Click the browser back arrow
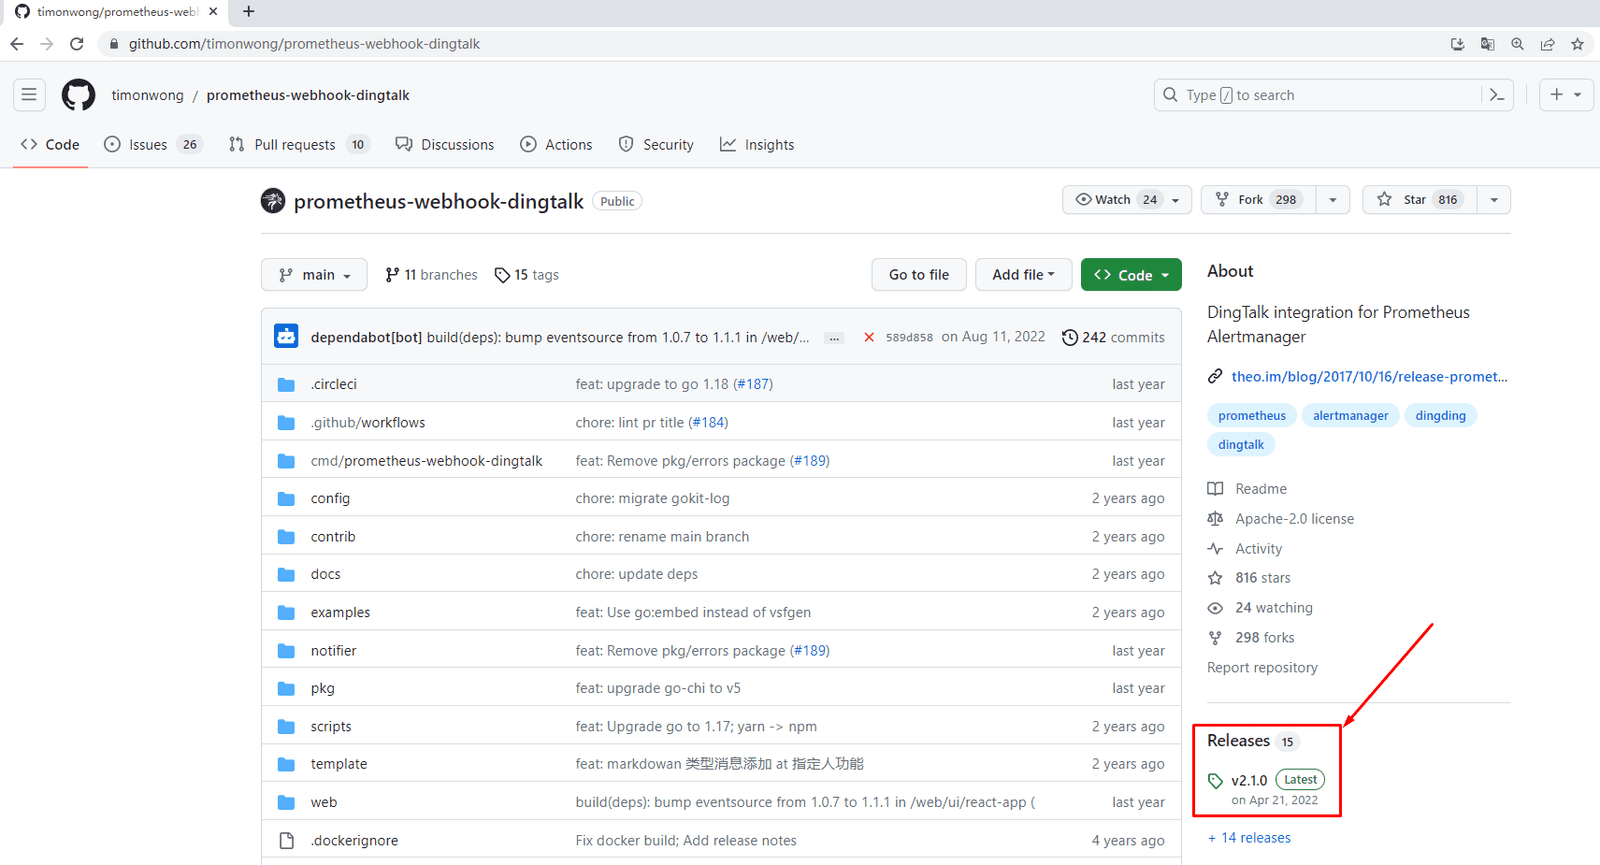Viewport: 1600px width, 865px height. click(17, 44)
